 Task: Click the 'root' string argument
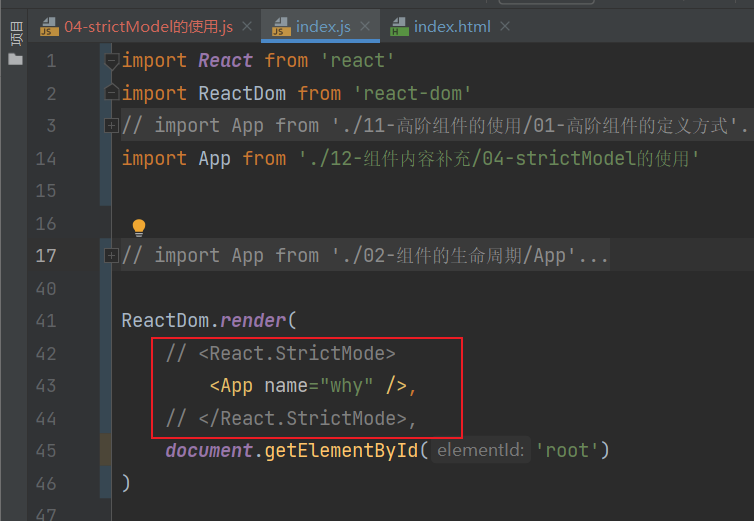pos(566,450)
